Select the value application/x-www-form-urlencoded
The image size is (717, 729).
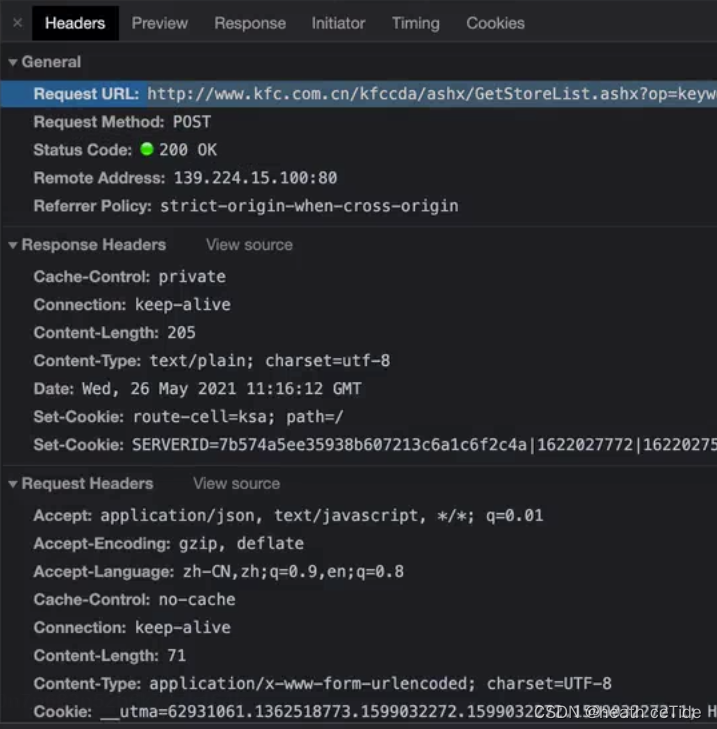pyautogui.click(x=380, y=683)
